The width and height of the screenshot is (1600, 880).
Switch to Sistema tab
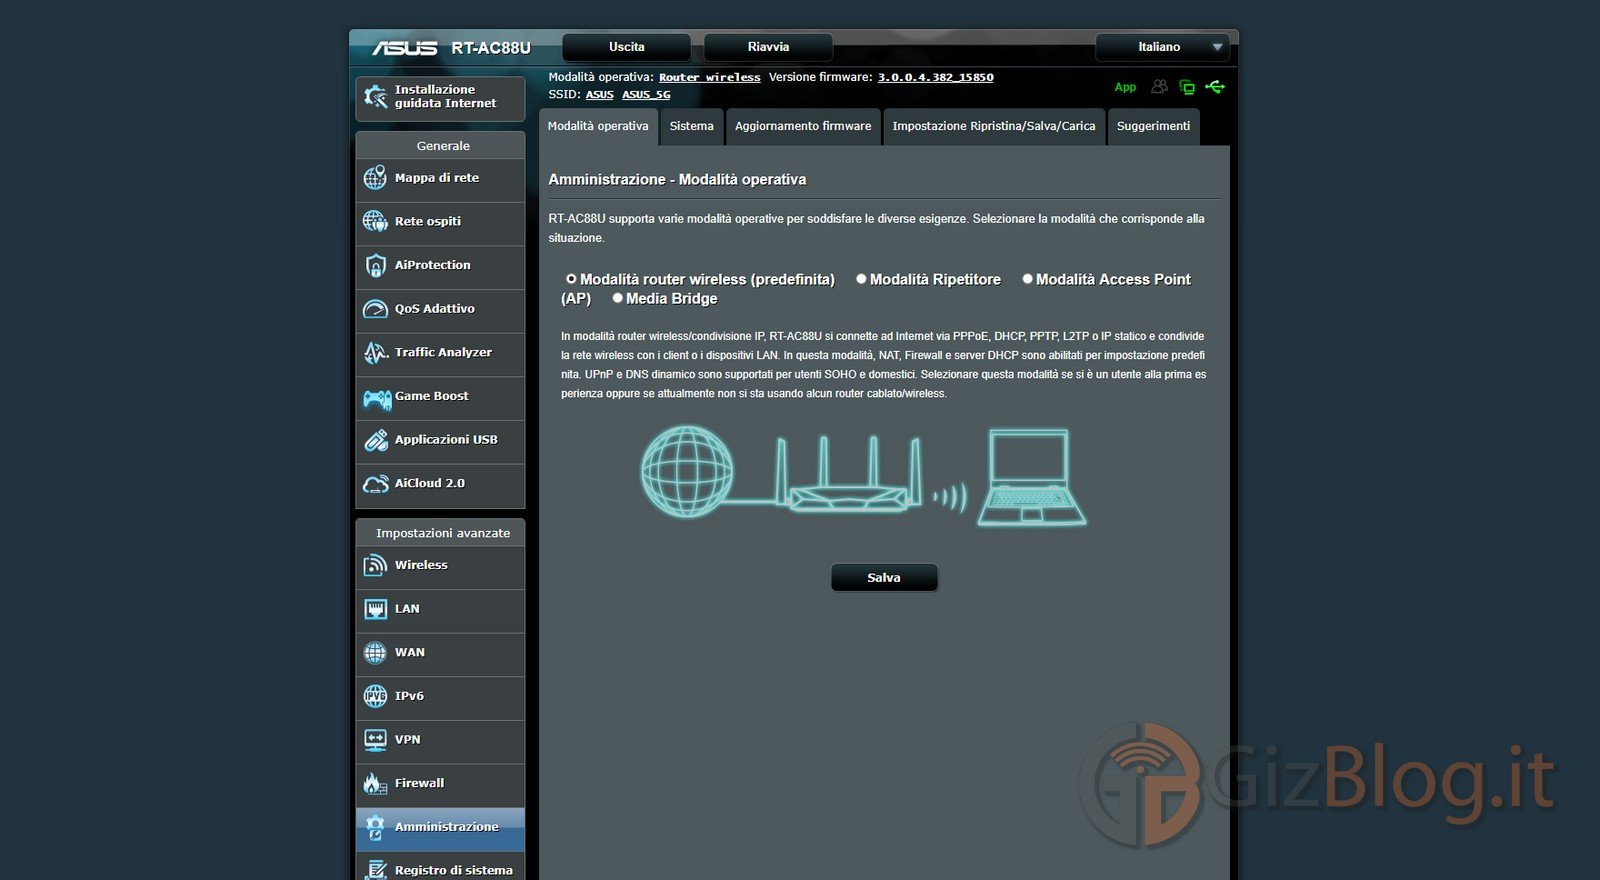click(x=691, y=127)
